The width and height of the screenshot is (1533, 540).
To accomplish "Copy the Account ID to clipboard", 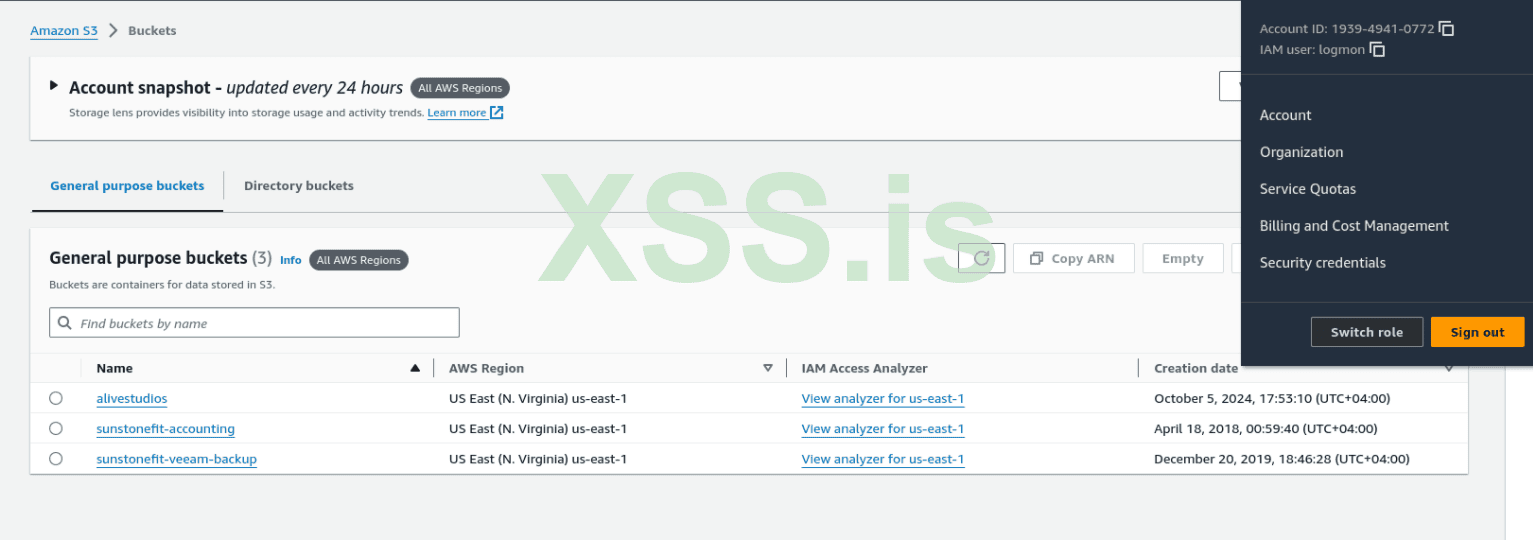I will point(1446,29).
